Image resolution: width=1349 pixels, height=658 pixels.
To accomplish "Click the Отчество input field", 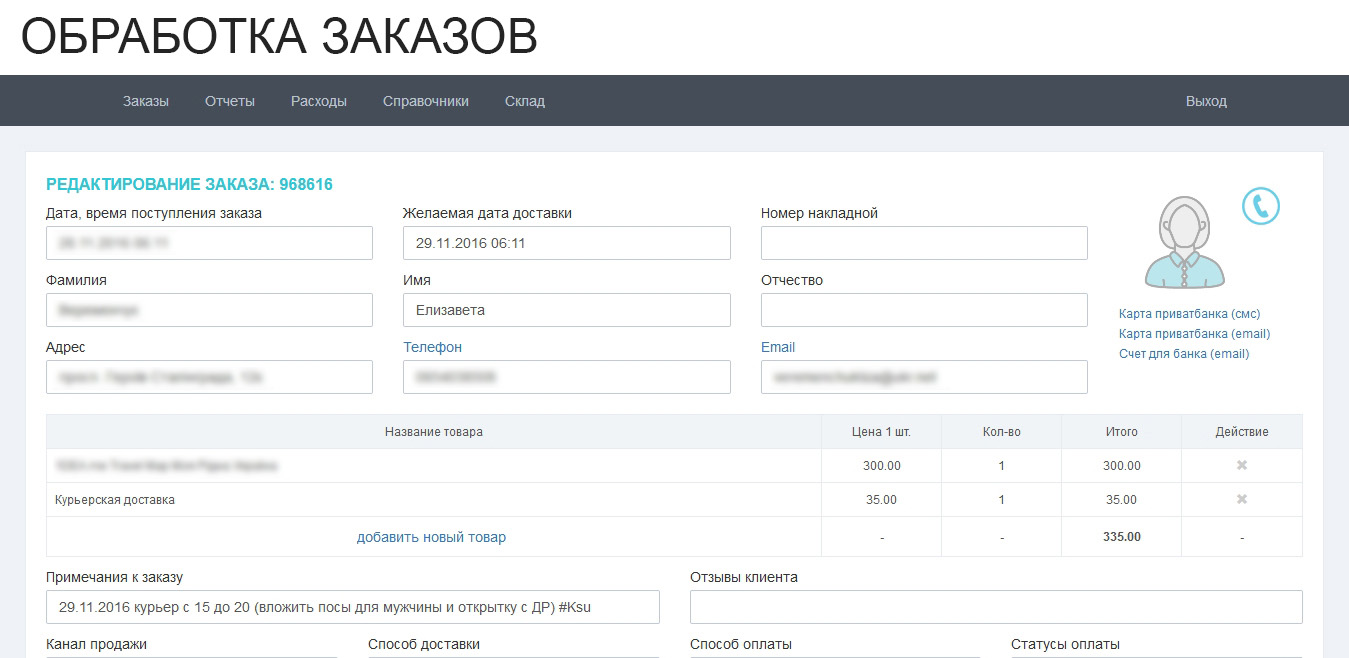I will pyautogui.click(x=924, y=310).
